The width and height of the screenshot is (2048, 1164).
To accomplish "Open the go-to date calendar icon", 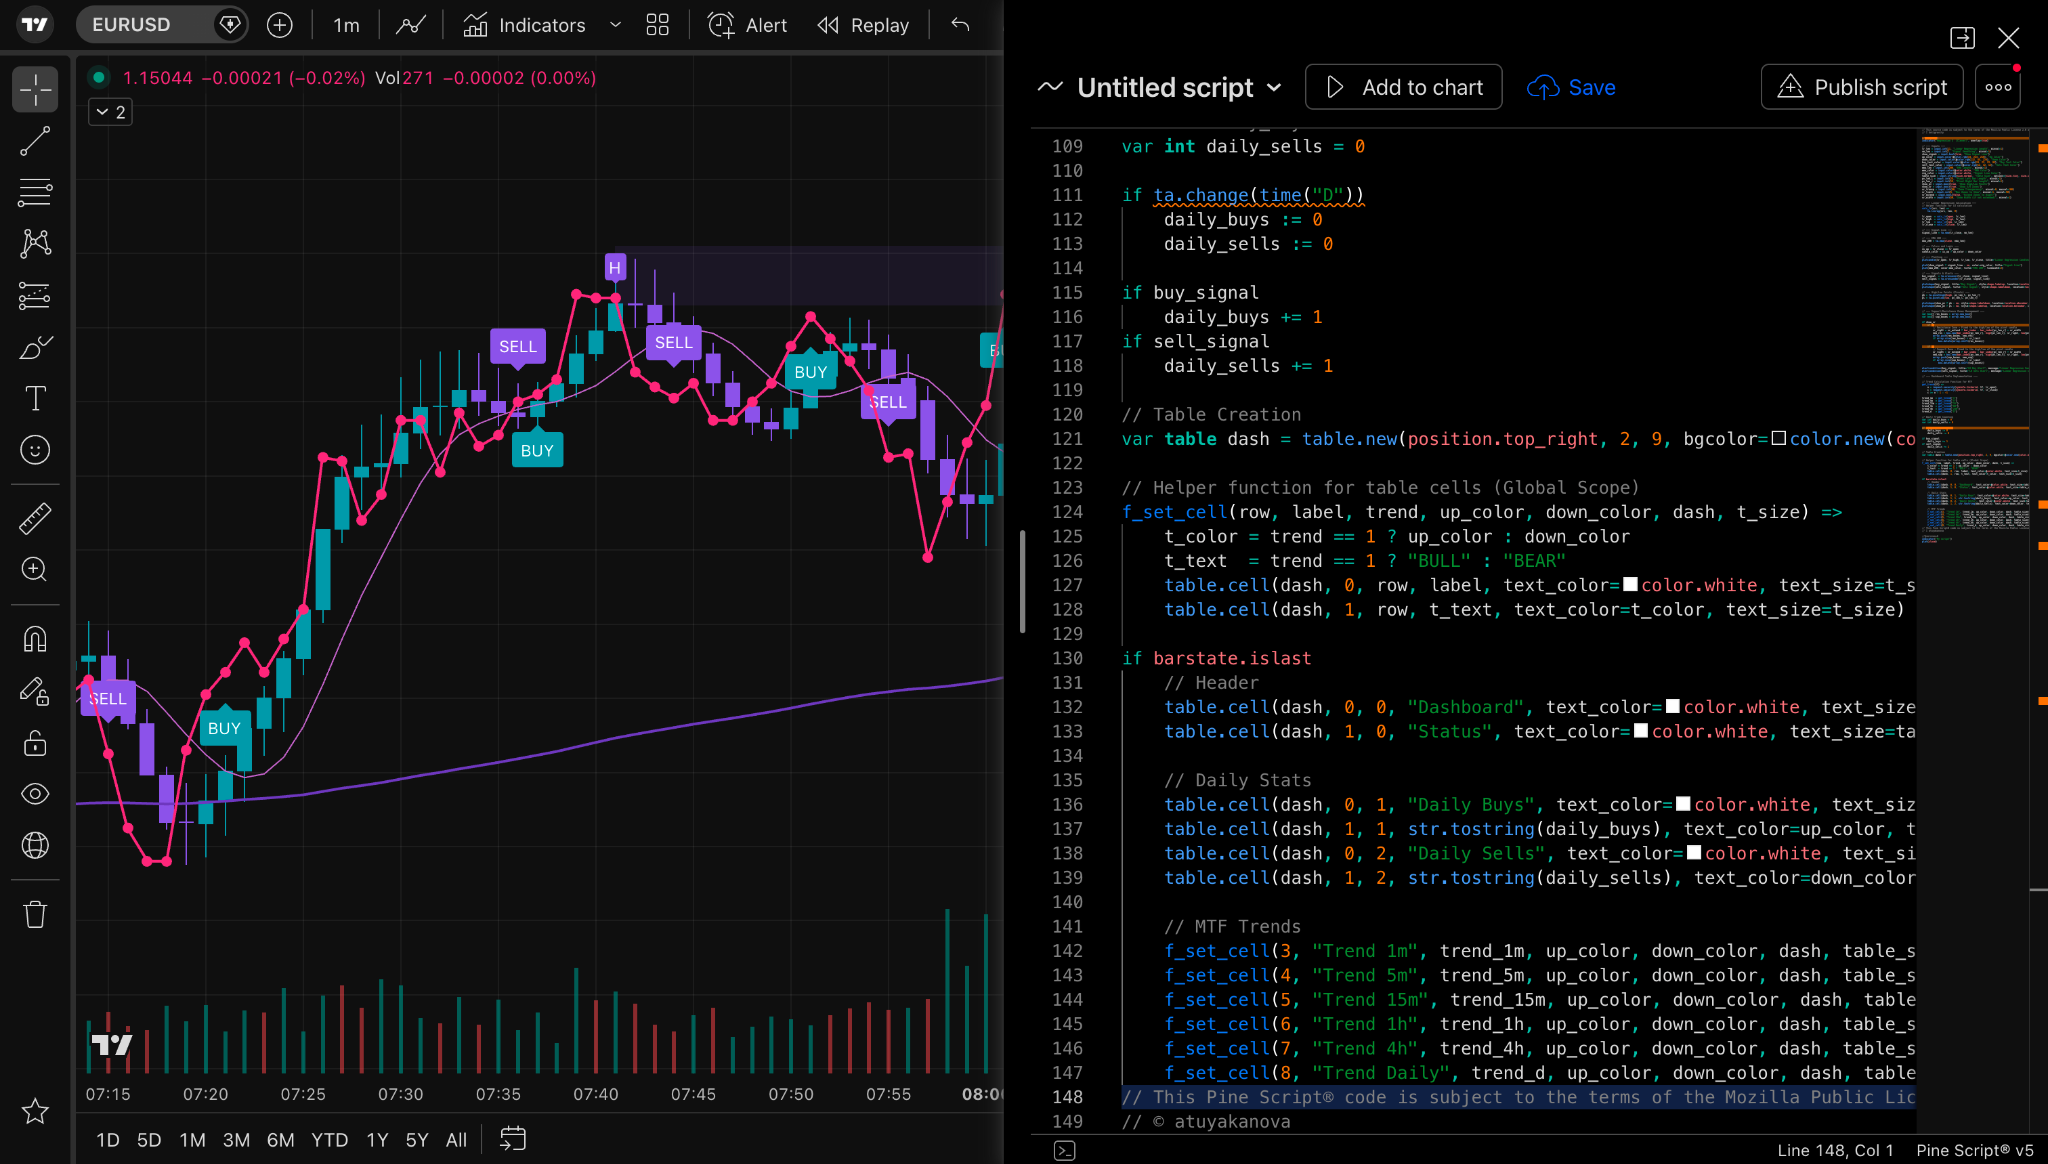I will 513,1139.
